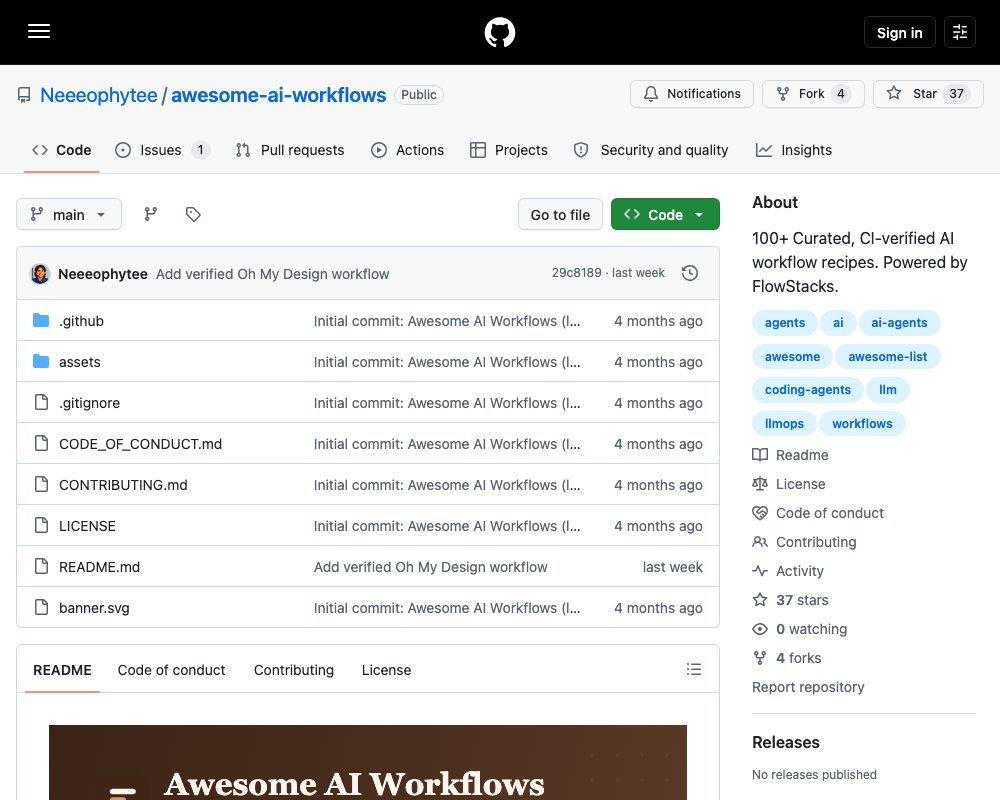Open commit history clock icon
Image resolution: width=1000 pixels, height=800 pixels.
(x=689, y=273)
